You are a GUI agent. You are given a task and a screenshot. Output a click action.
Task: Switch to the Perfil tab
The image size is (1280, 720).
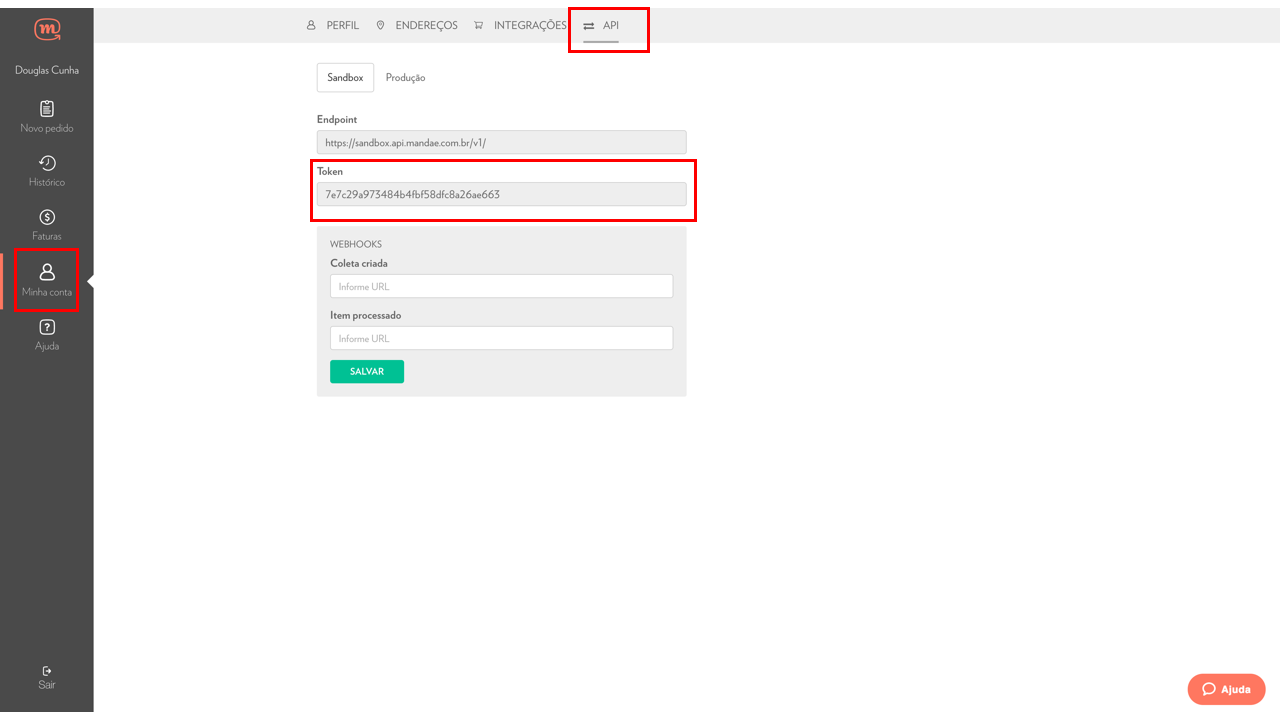tap(333, 26)
